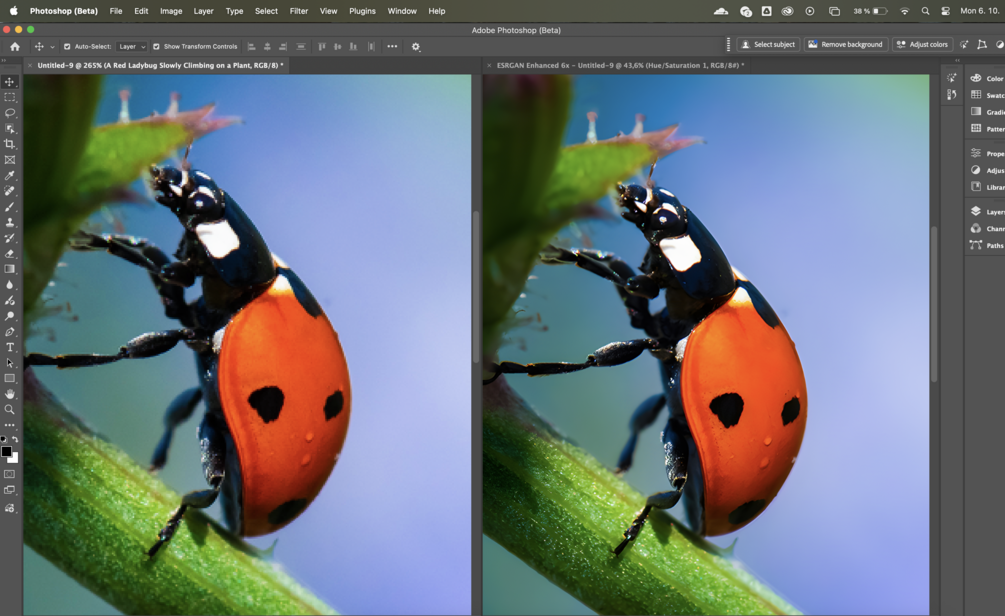Screen dimensions: 1005x616
Task: Click the Adjust colors button
Action: (922, 44)
